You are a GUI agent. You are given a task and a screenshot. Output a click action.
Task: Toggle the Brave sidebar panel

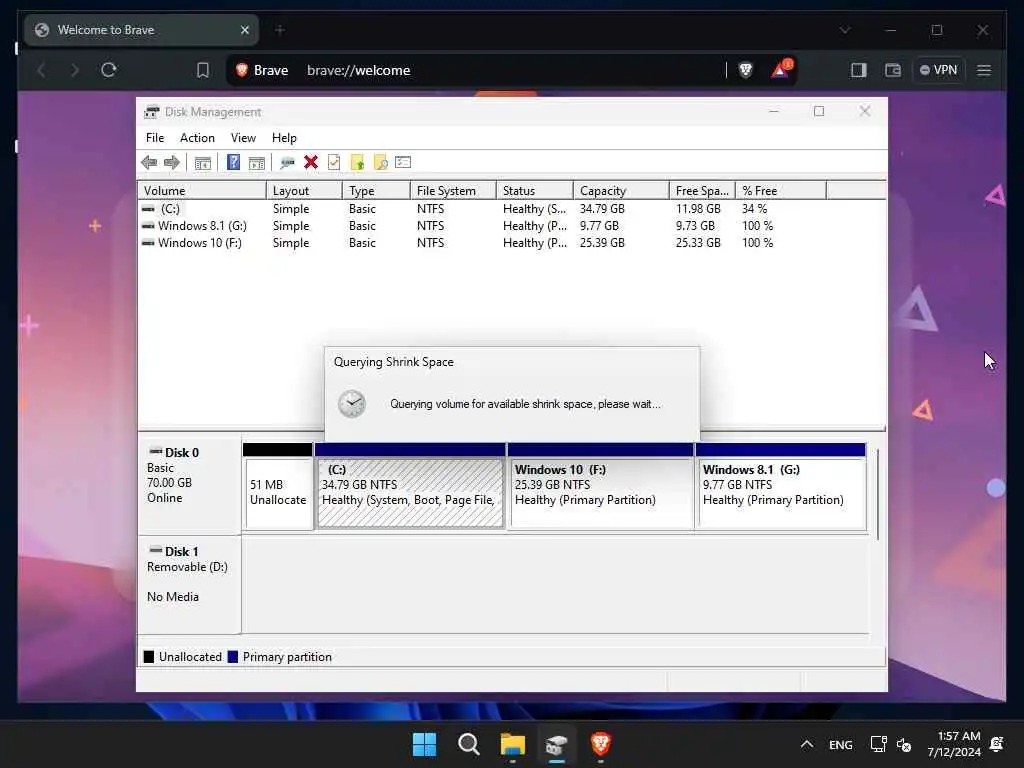[859, 70]
